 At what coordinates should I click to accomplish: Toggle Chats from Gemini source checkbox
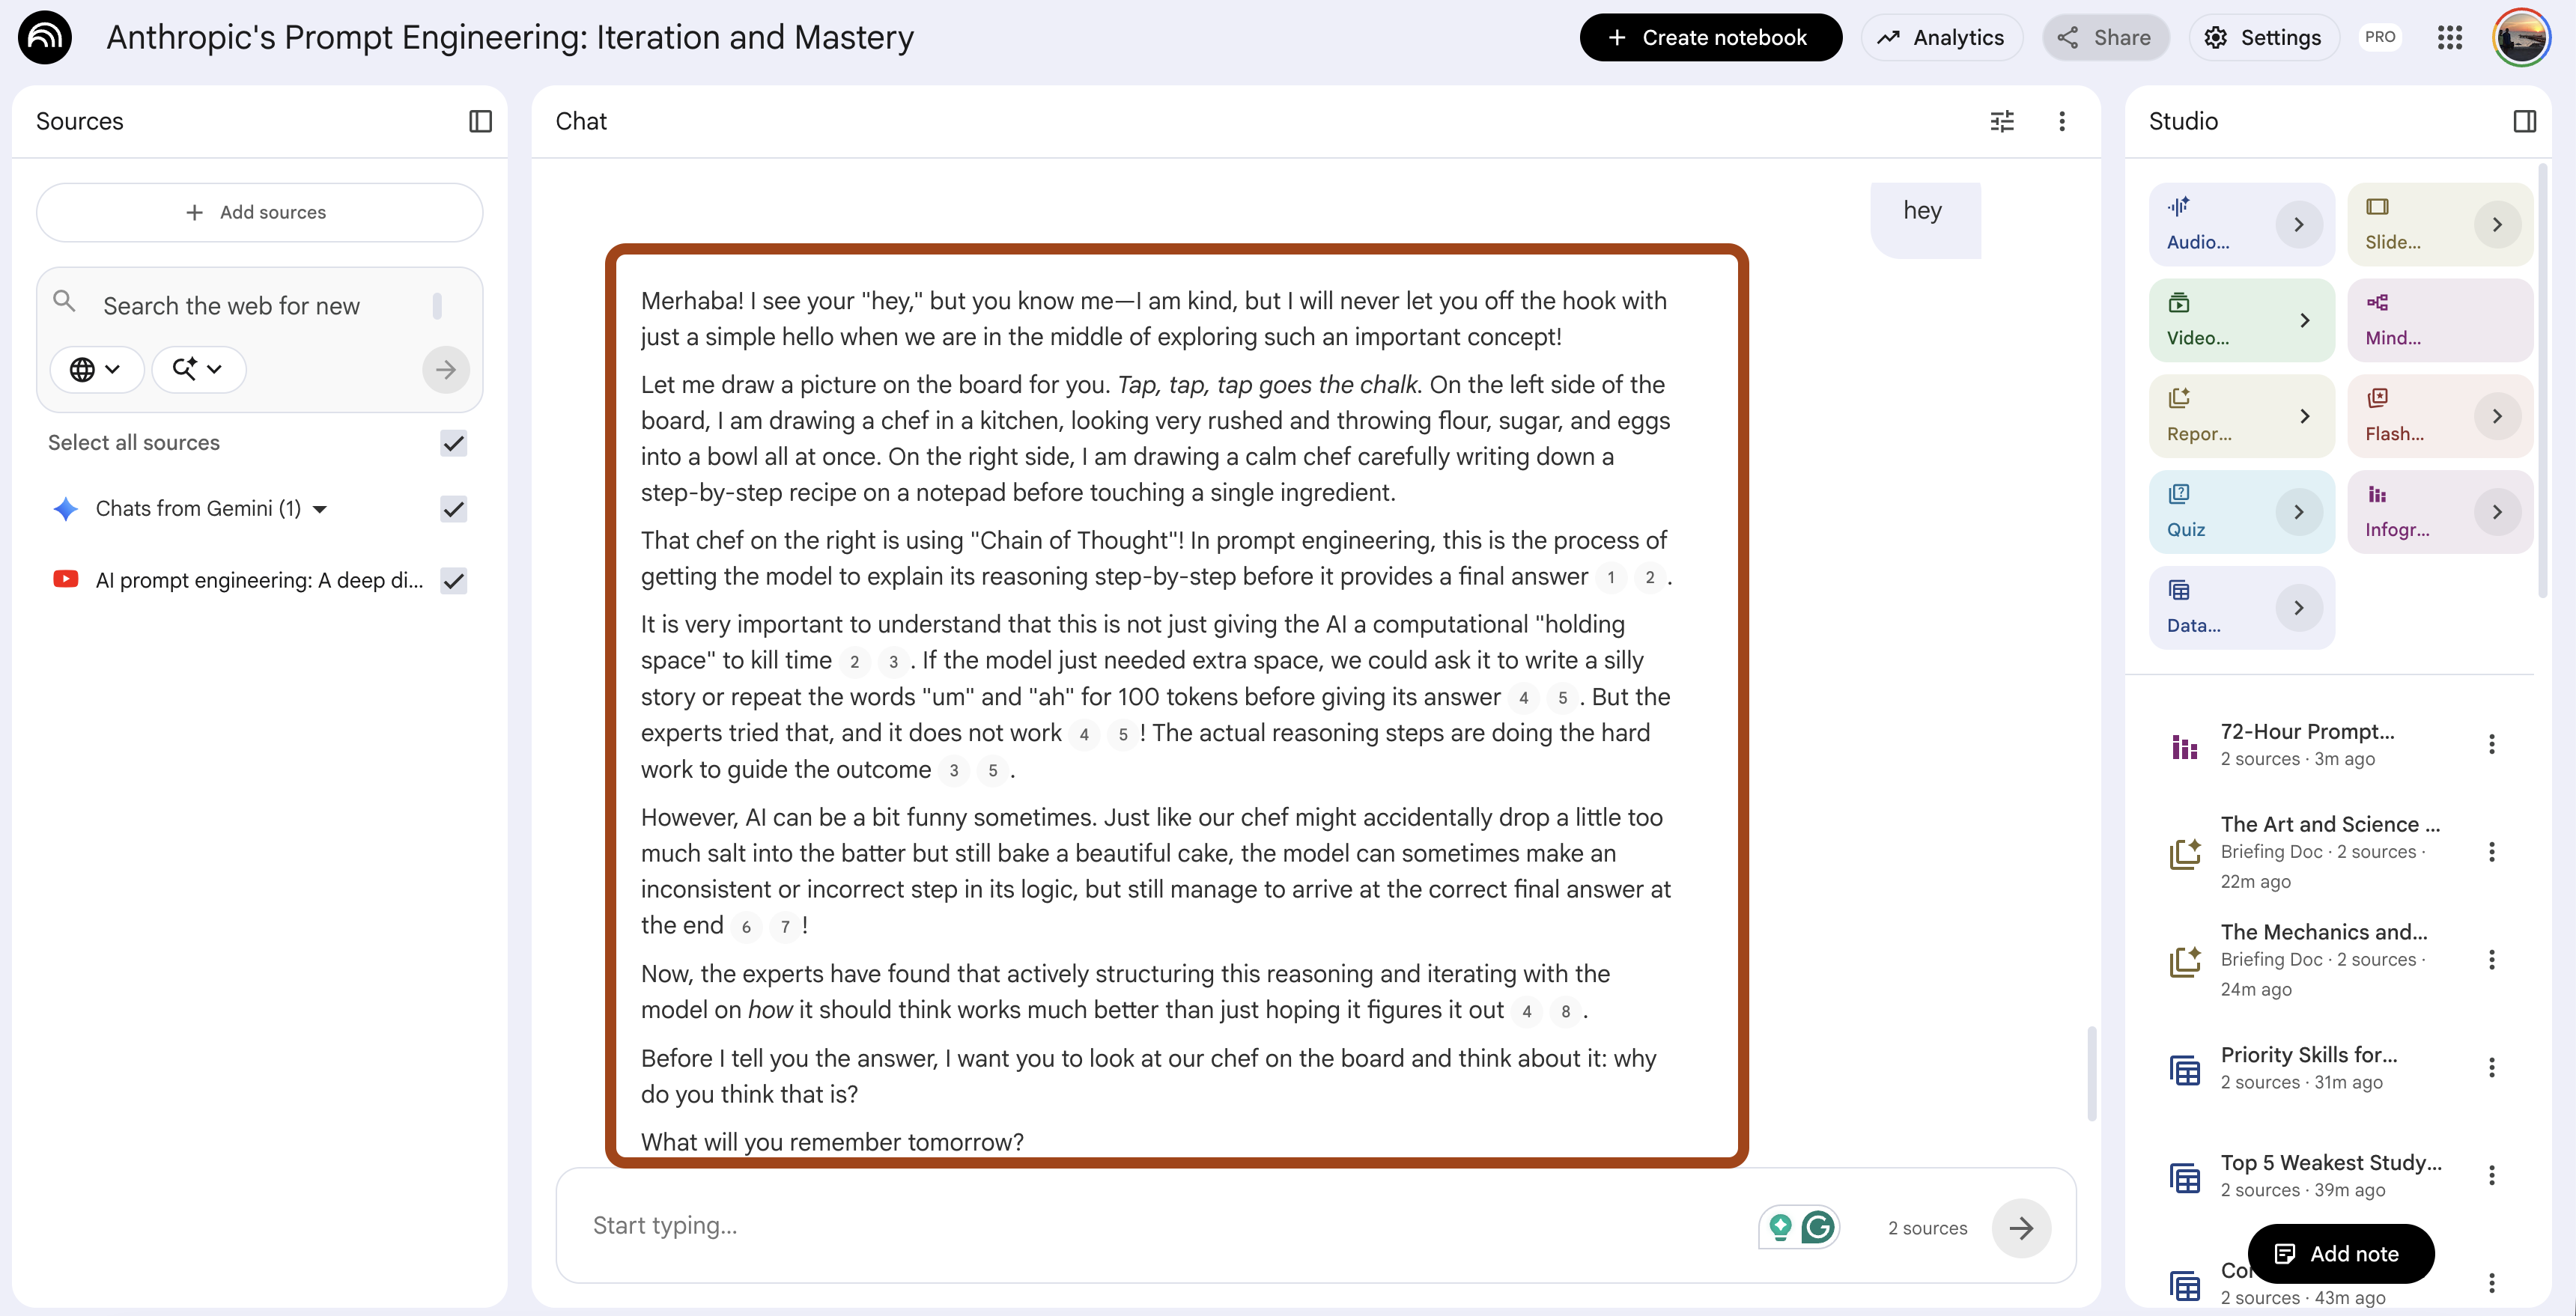coord(454,509)
